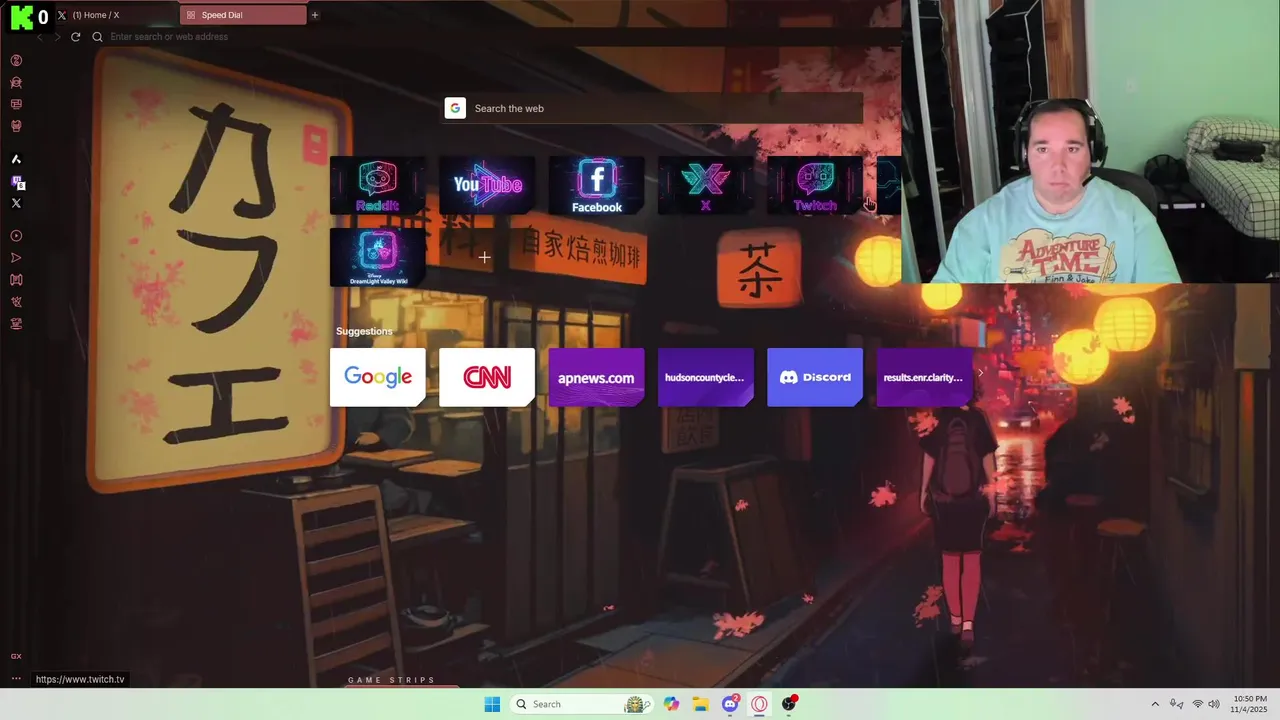The height and width of the screenshot is (720, 1280).
Task: Open the CNN suggestion tile
Action: click(x=487, y=377)
